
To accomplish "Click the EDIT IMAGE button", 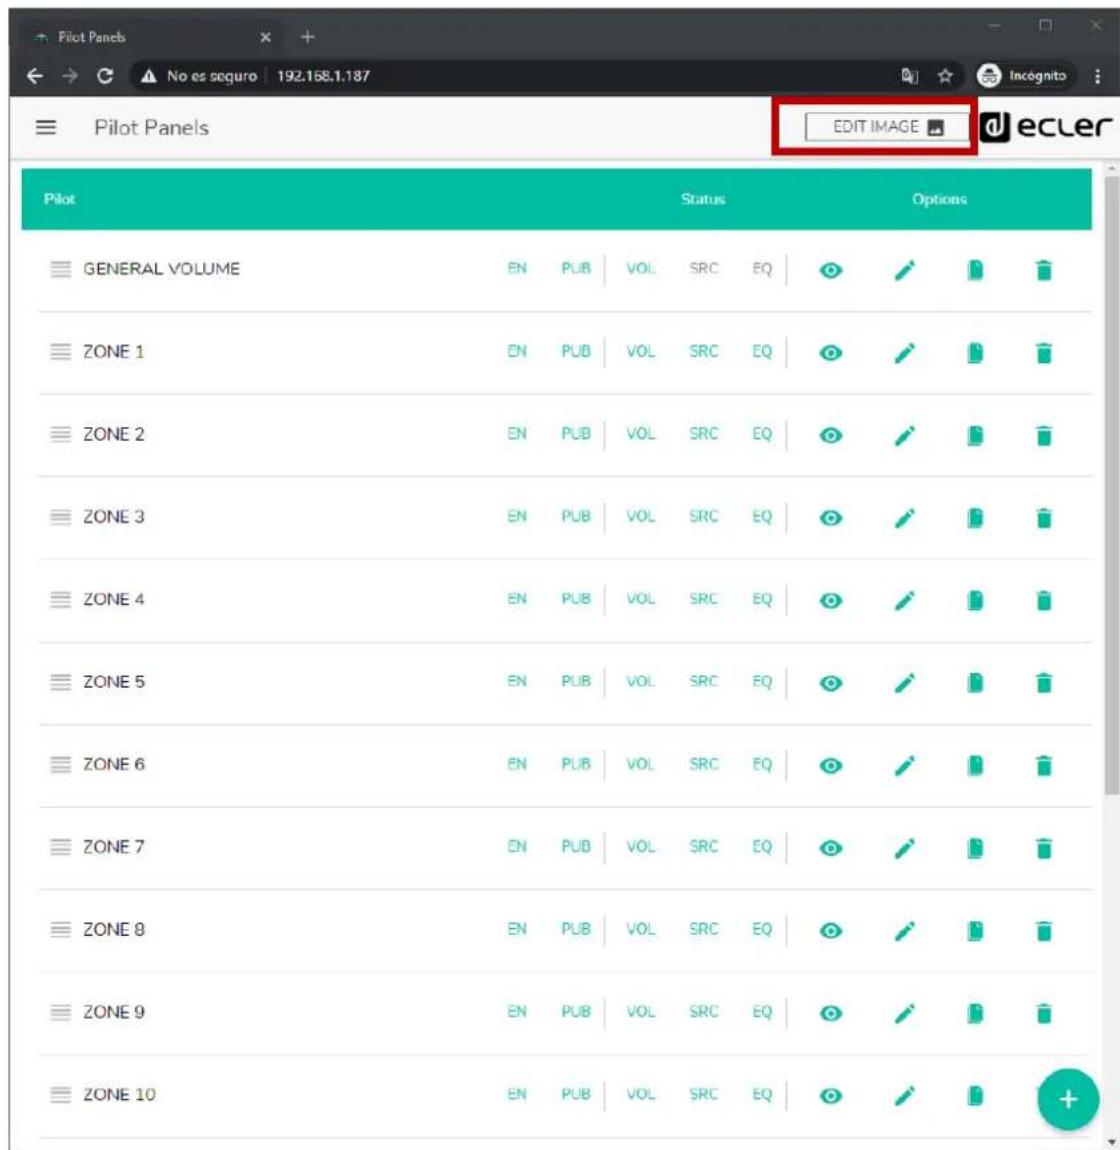I will click(x=887, y=127).
